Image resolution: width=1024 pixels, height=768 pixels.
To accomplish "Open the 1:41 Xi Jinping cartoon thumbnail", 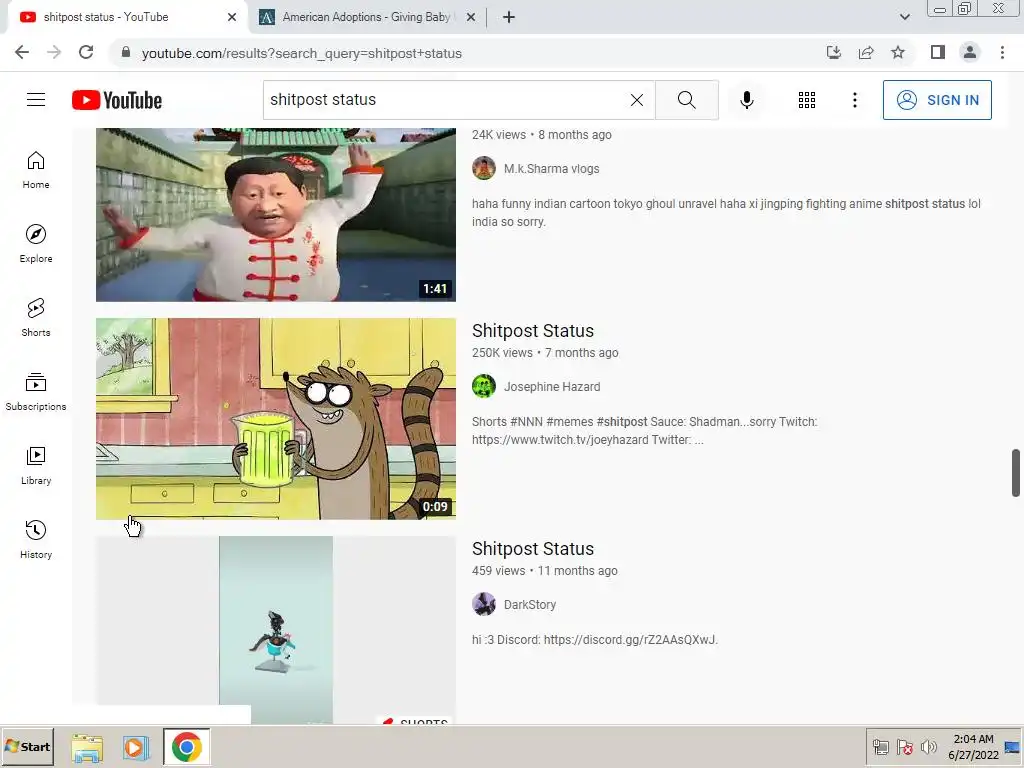I will (x=276, y=215).
